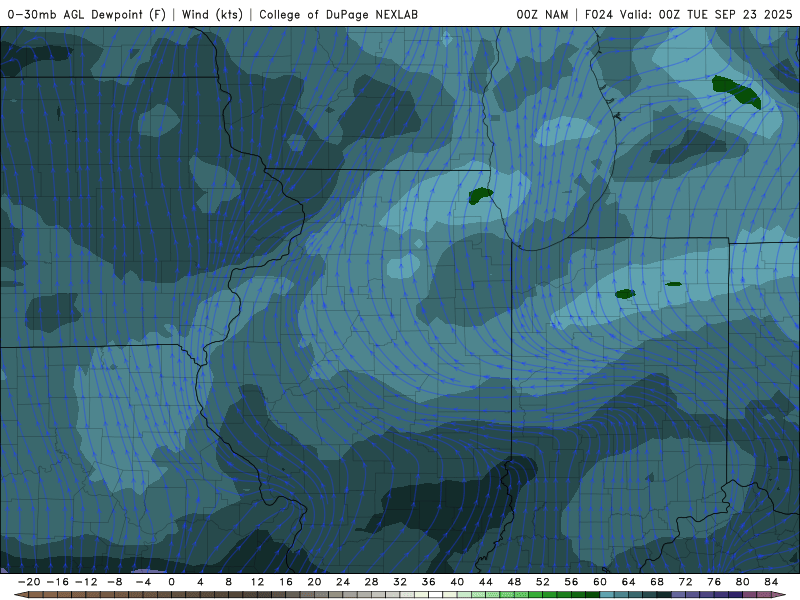
Task: Select the 56 color scale label
Action: click(x=571, y=582)
